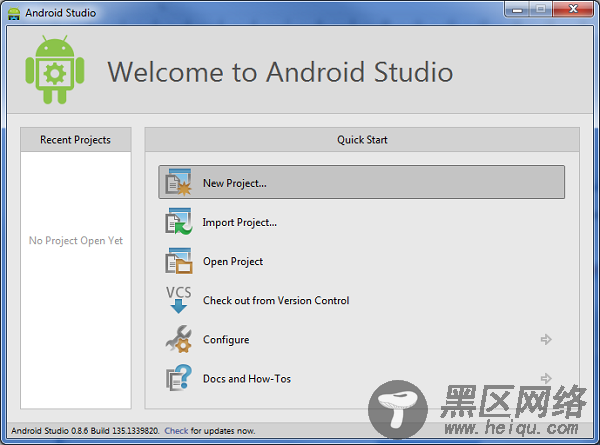600x445 pixels.
Task: Click the New Project star icon
Action: coord(178,182)
